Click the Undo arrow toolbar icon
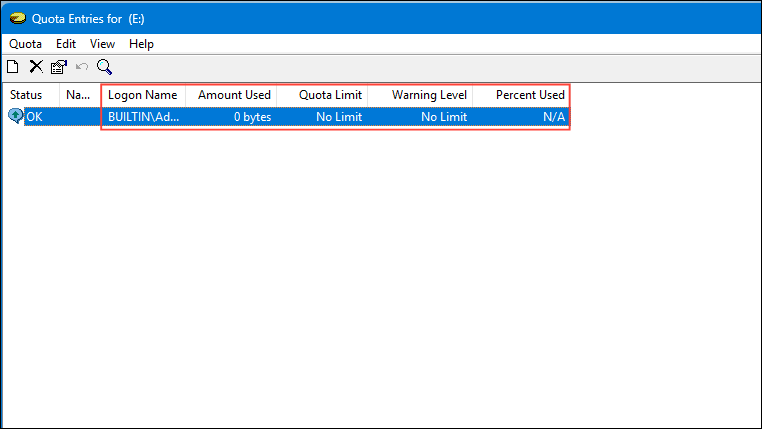This screenshot has height=429, width=762. (82, 67)
